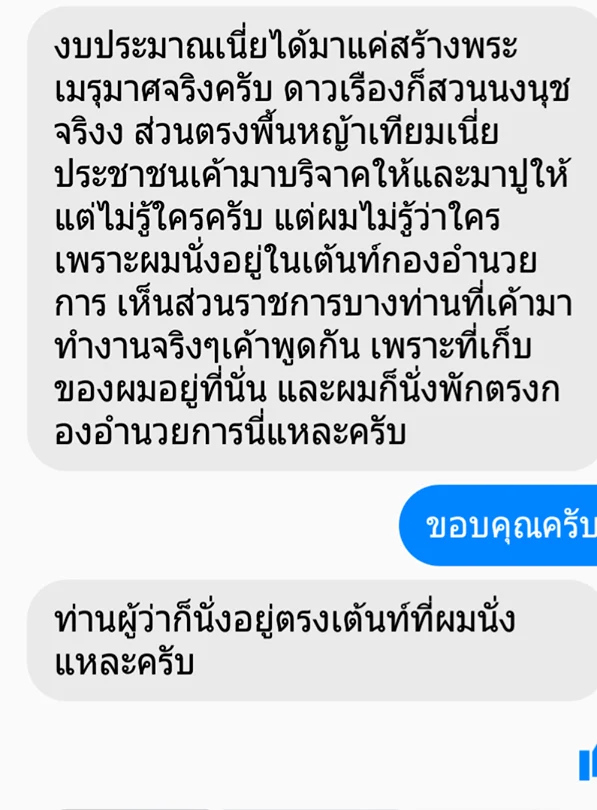Click the line 'การ เห็นส่วนราชการบางท่านที่เค้ามา'

pos(313,305)
